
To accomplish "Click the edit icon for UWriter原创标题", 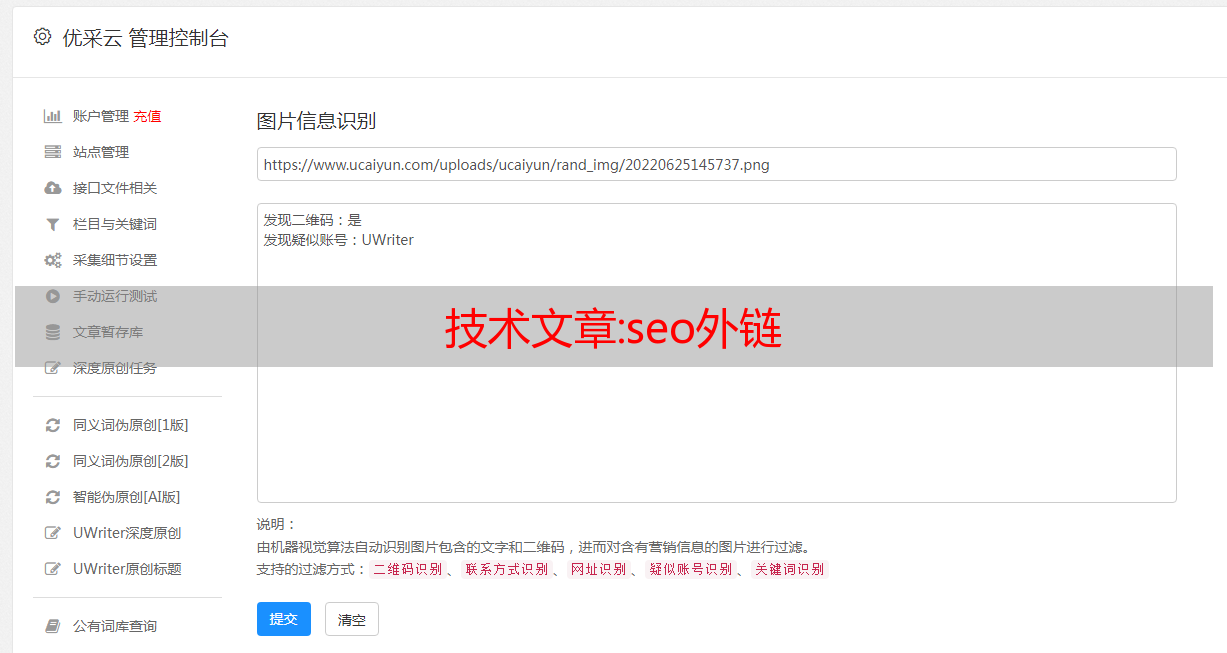I will point(53,569).
